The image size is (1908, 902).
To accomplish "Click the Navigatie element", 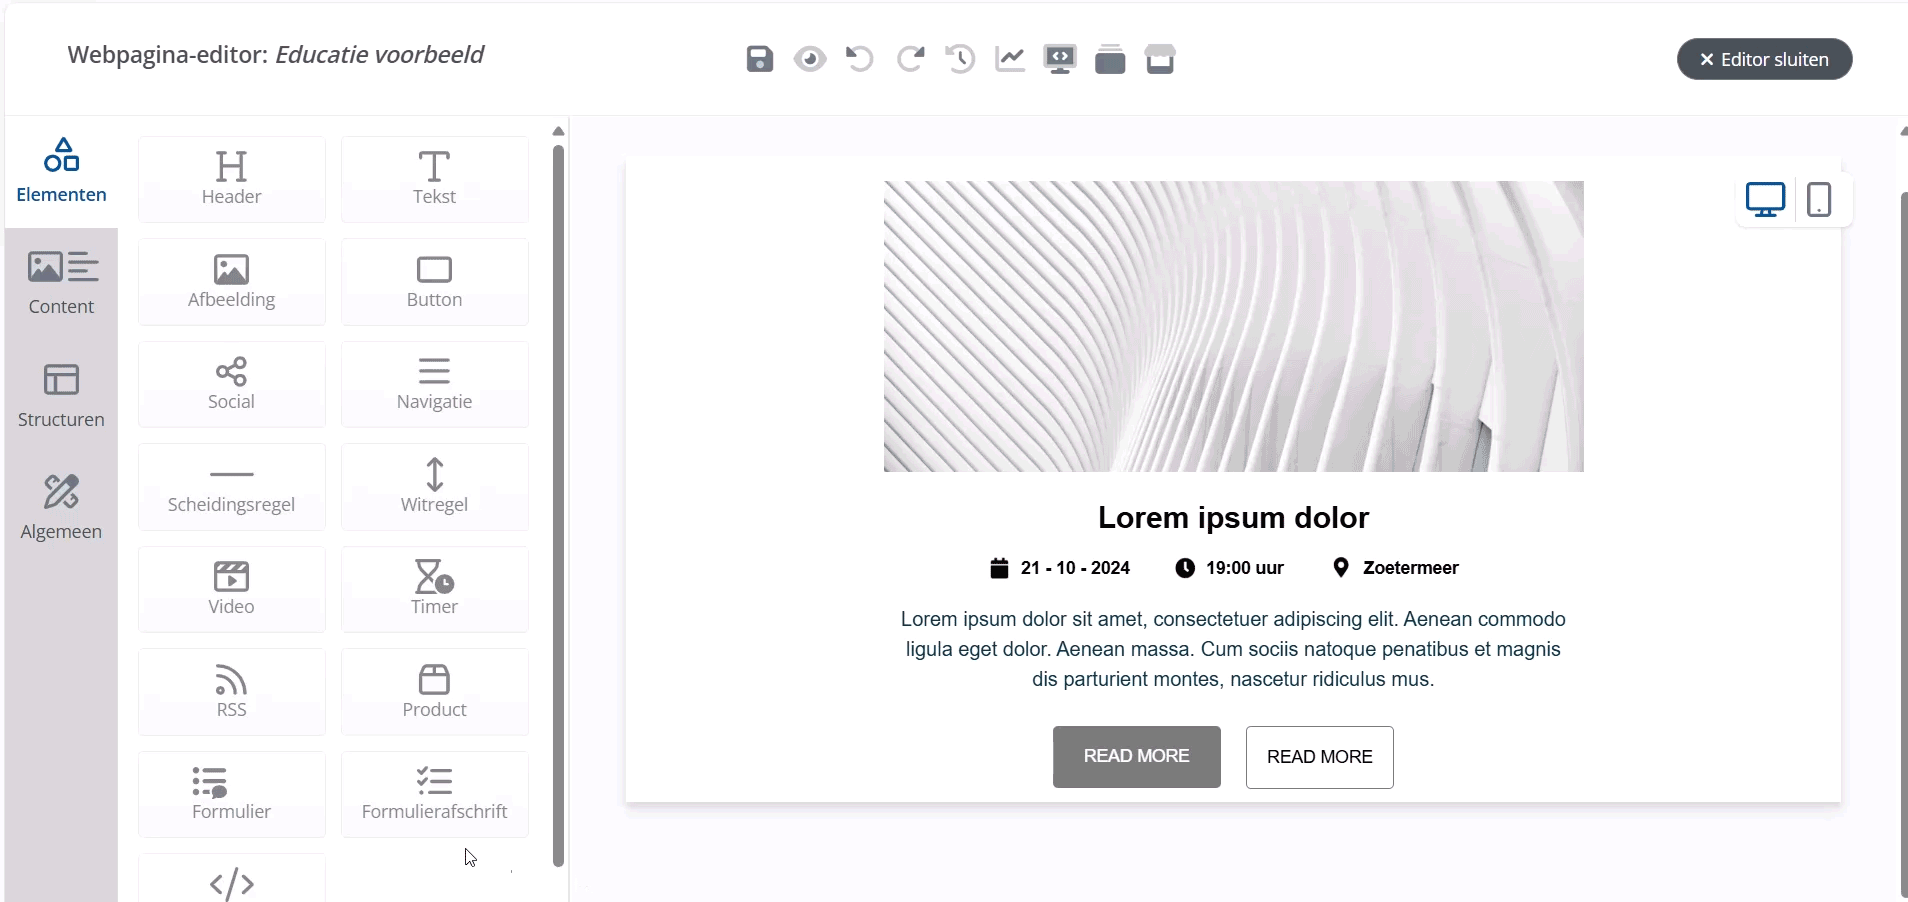I will tap(434, 384).
